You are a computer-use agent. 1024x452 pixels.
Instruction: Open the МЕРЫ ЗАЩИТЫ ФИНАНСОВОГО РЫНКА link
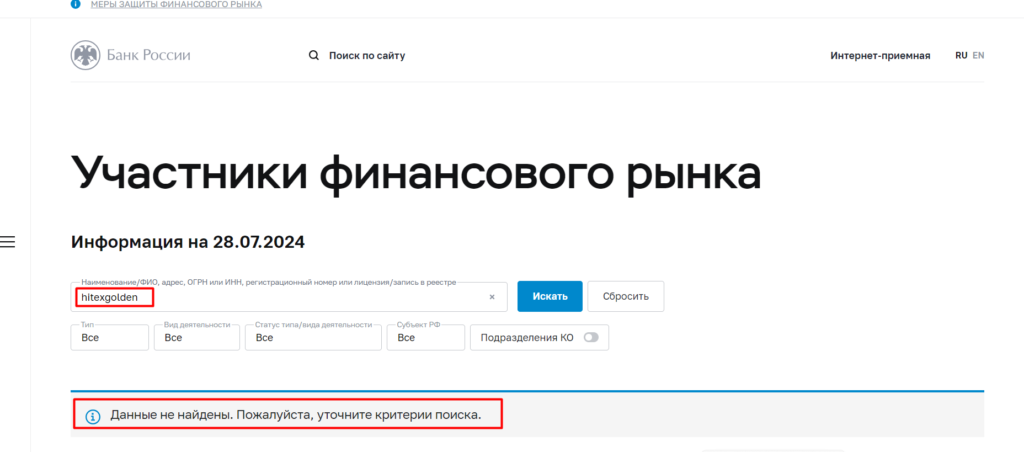pos(176,5)
